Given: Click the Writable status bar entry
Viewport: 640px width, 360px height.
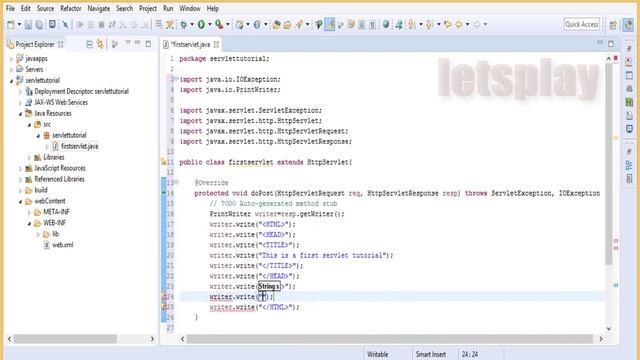Looking at the screenshot, I should coord(378,354).
